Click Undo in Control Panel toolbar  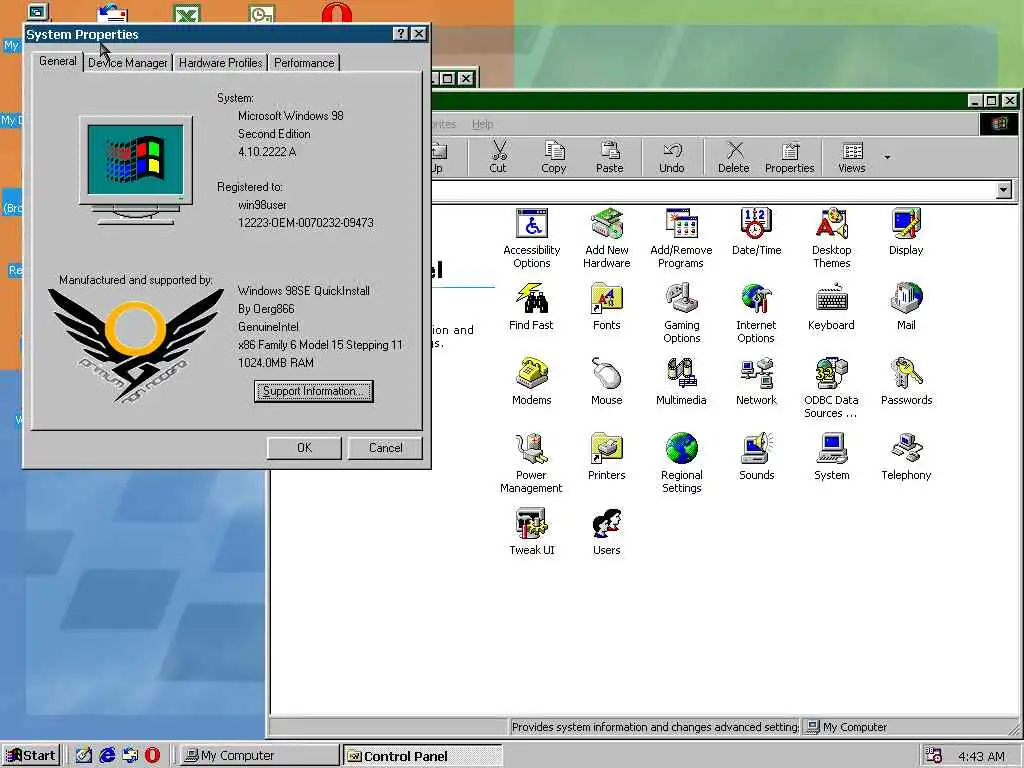click(671, 157)
